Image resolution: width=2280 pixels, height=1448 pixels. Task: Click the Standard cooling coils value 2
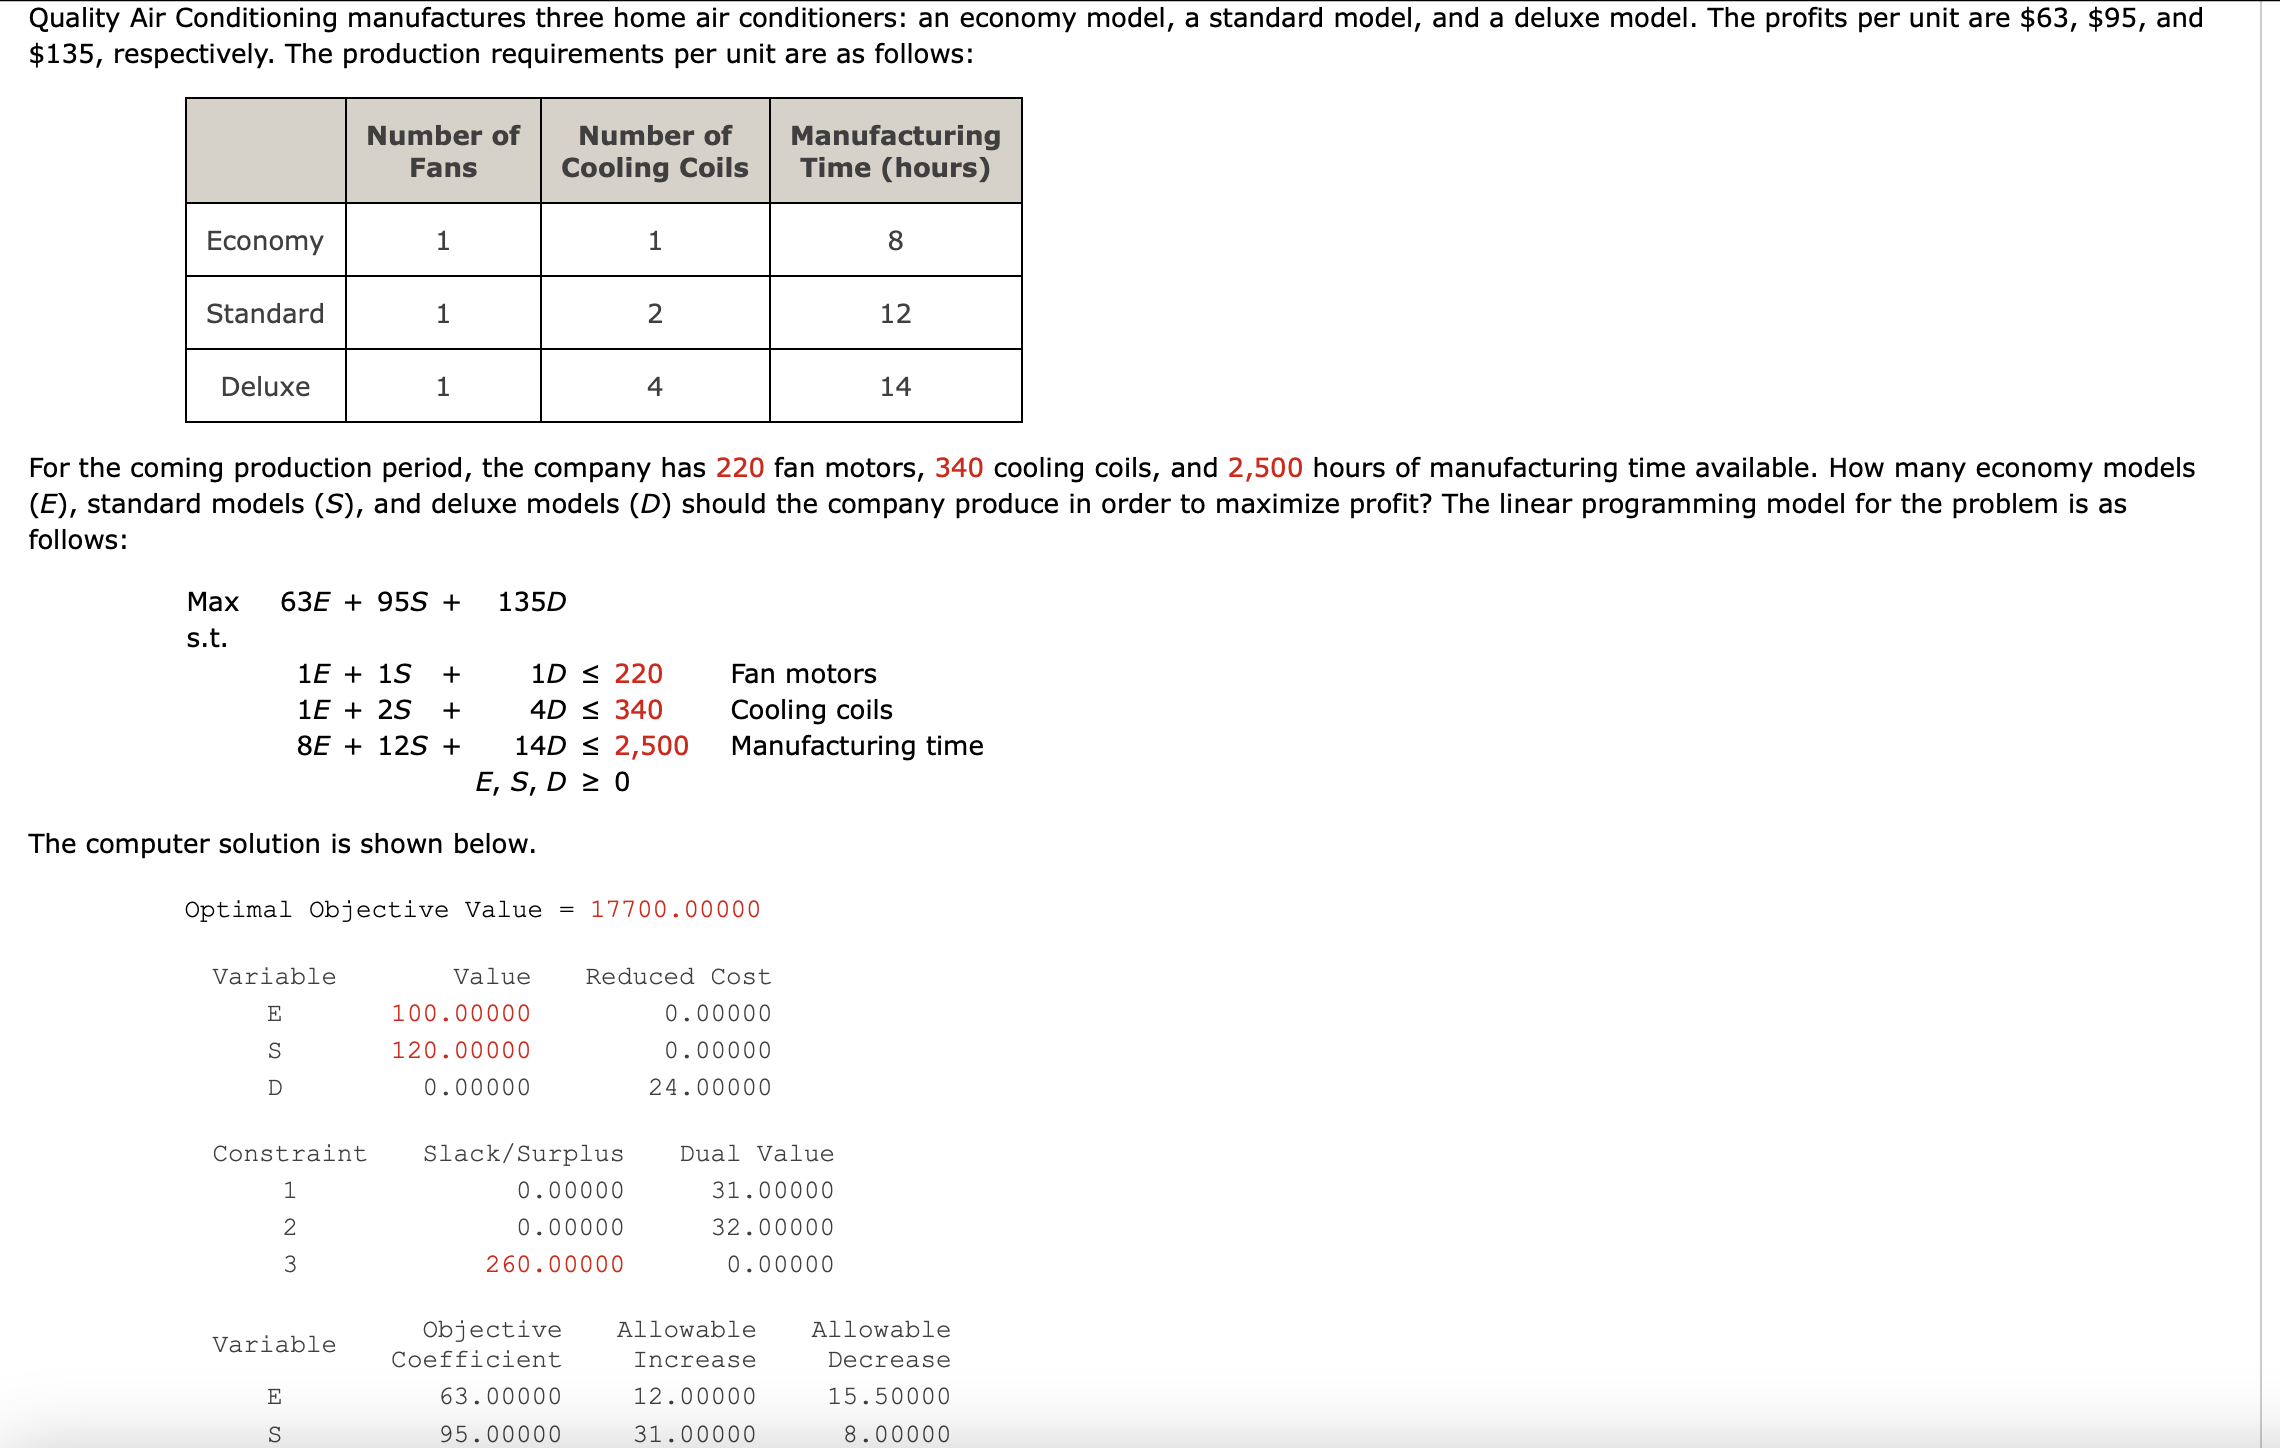[x=655, y=314]
